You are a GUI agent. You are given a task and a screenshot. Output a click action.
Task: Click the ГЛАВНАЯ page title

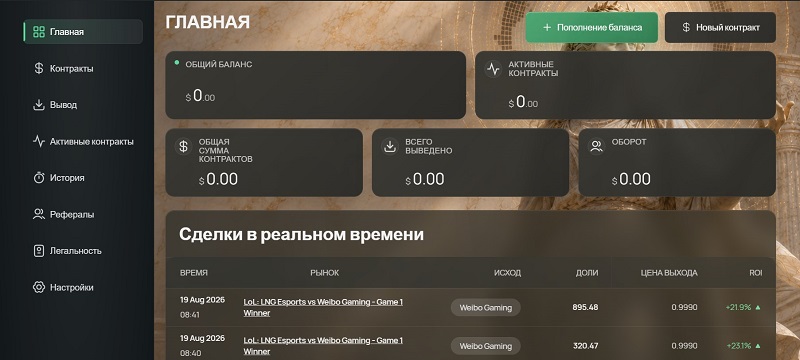coord(208,22)
